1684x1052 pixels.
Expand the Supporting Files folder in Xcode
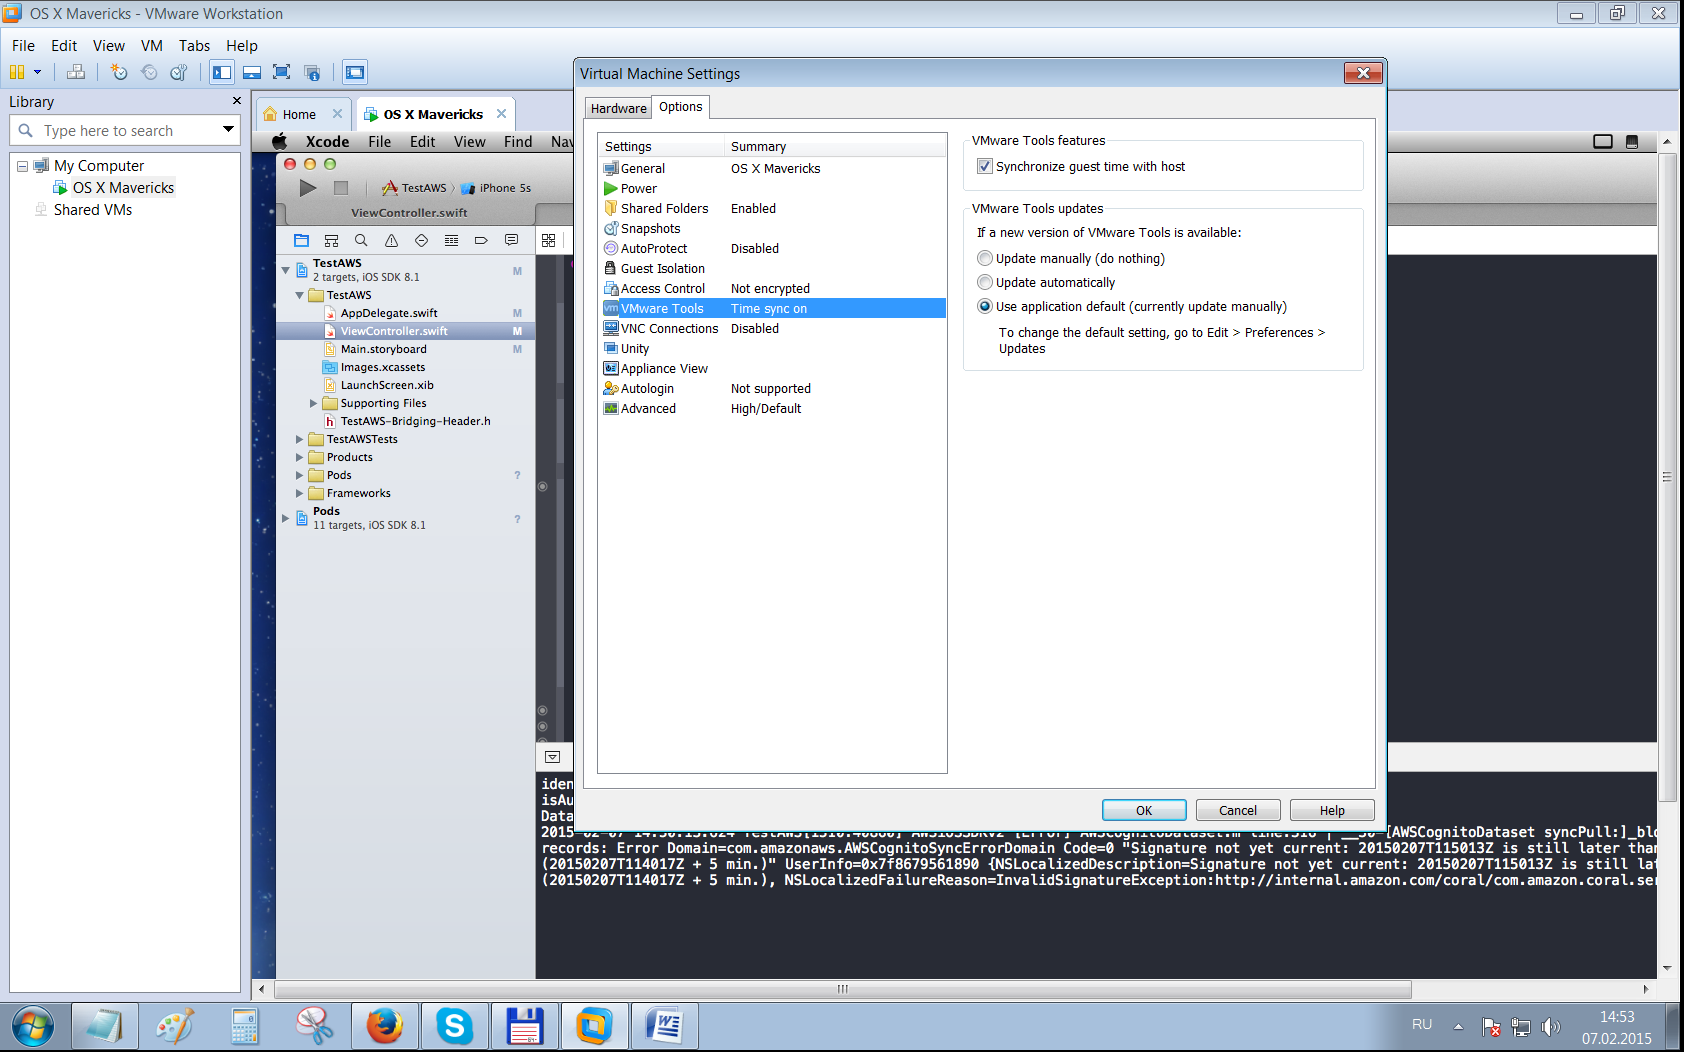(x=313, y=404)
